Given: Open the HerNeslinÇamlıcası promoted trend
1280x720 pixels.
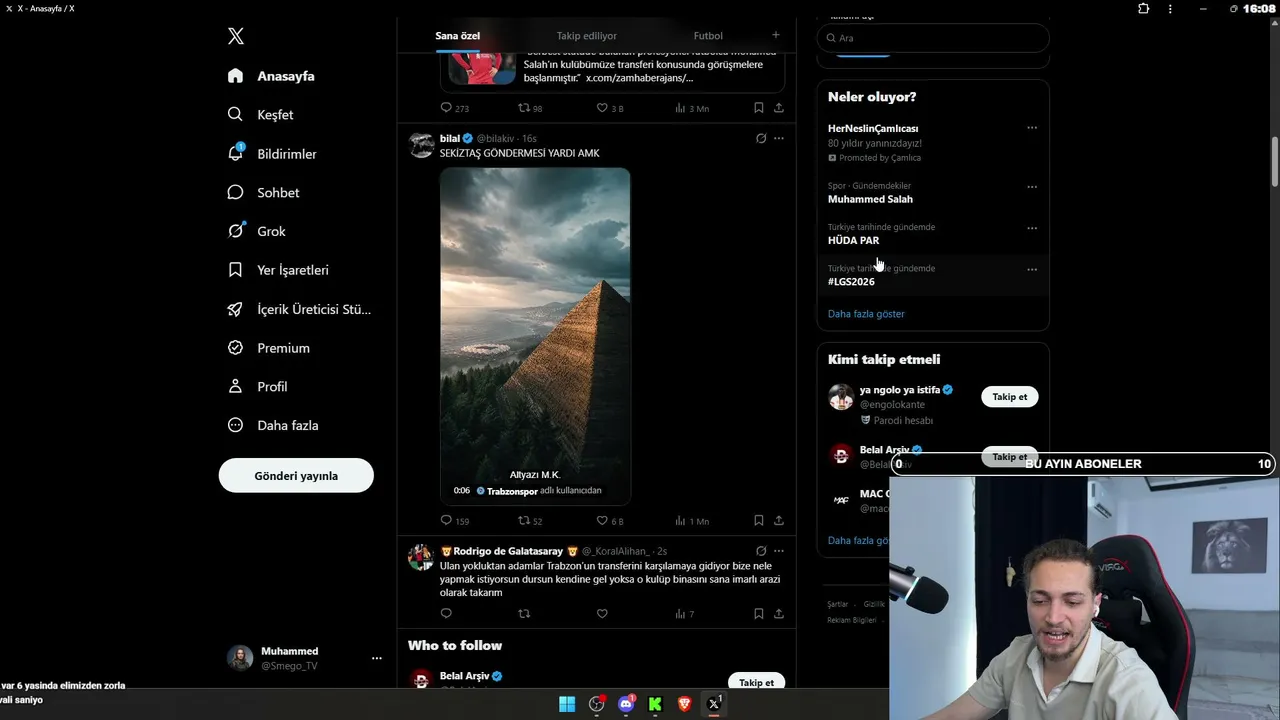Looking at the screenshot, I should pos(933,142).
